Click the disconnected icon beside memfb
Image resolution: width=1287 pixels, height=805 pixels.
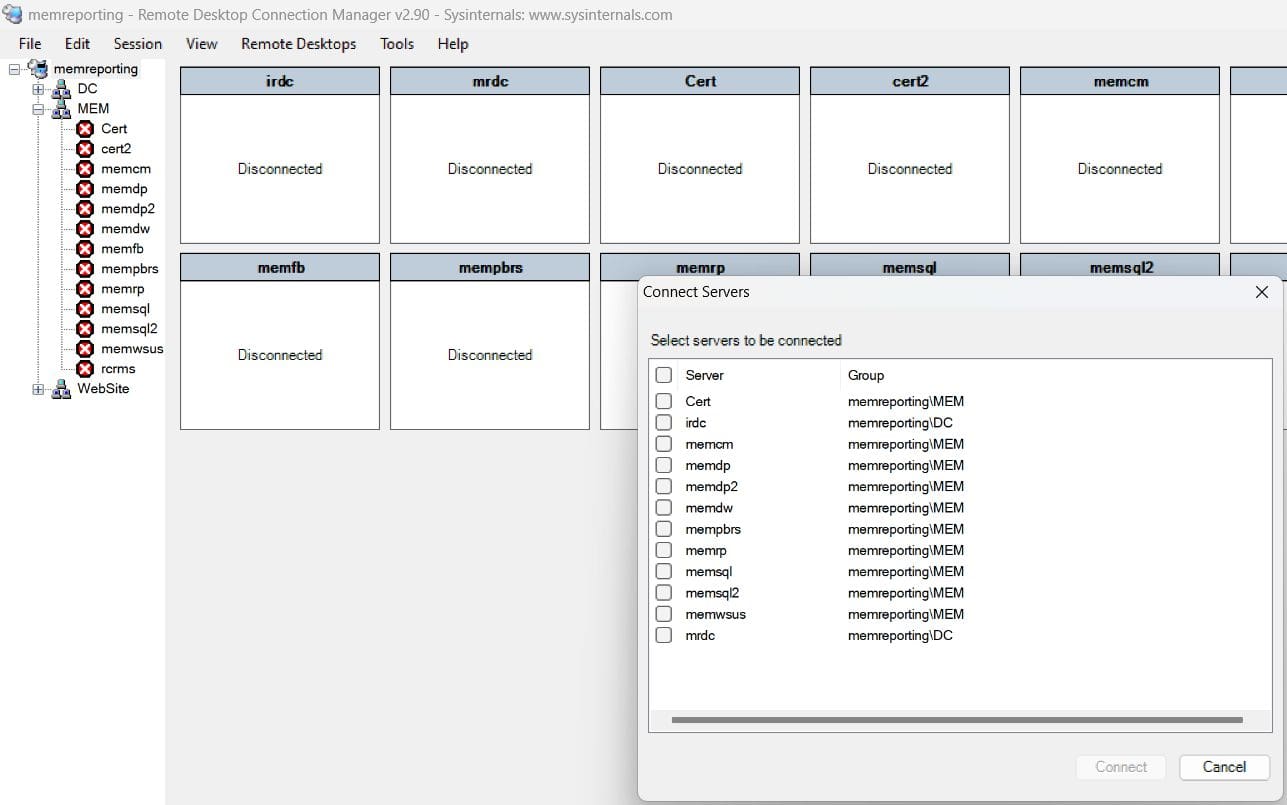85,249
